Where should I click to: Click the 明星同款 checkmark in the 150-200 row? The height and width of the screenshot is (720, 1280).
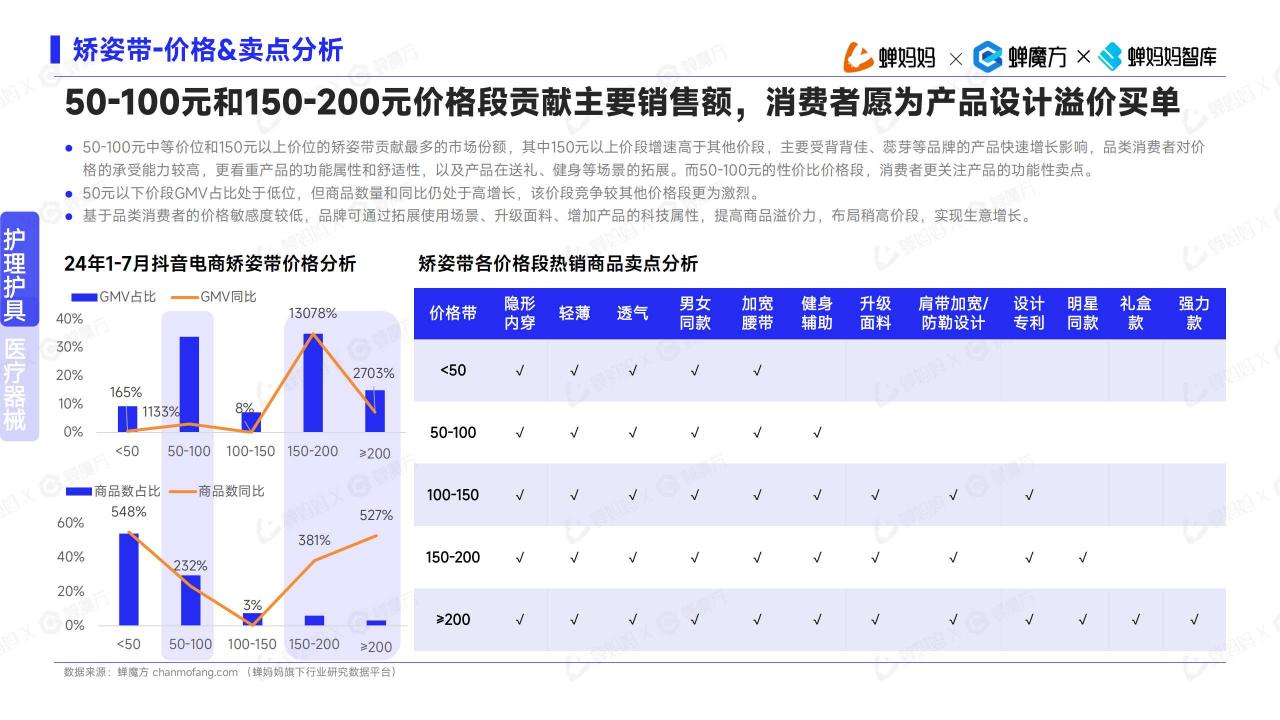pos(1082,557)
